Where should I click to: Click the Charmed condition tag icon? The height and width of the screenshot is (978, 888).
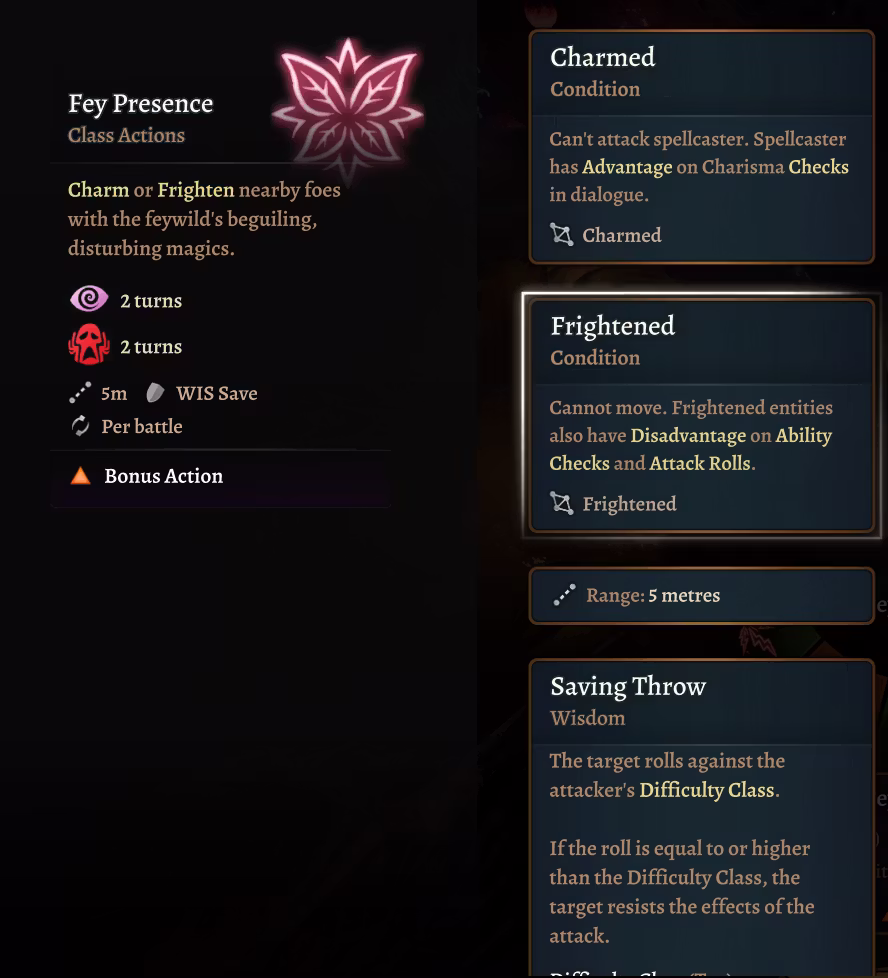coord(563,235)
